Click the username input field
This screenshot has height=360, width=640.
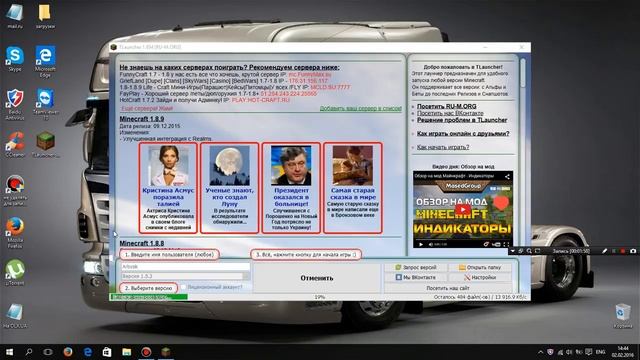186,267
